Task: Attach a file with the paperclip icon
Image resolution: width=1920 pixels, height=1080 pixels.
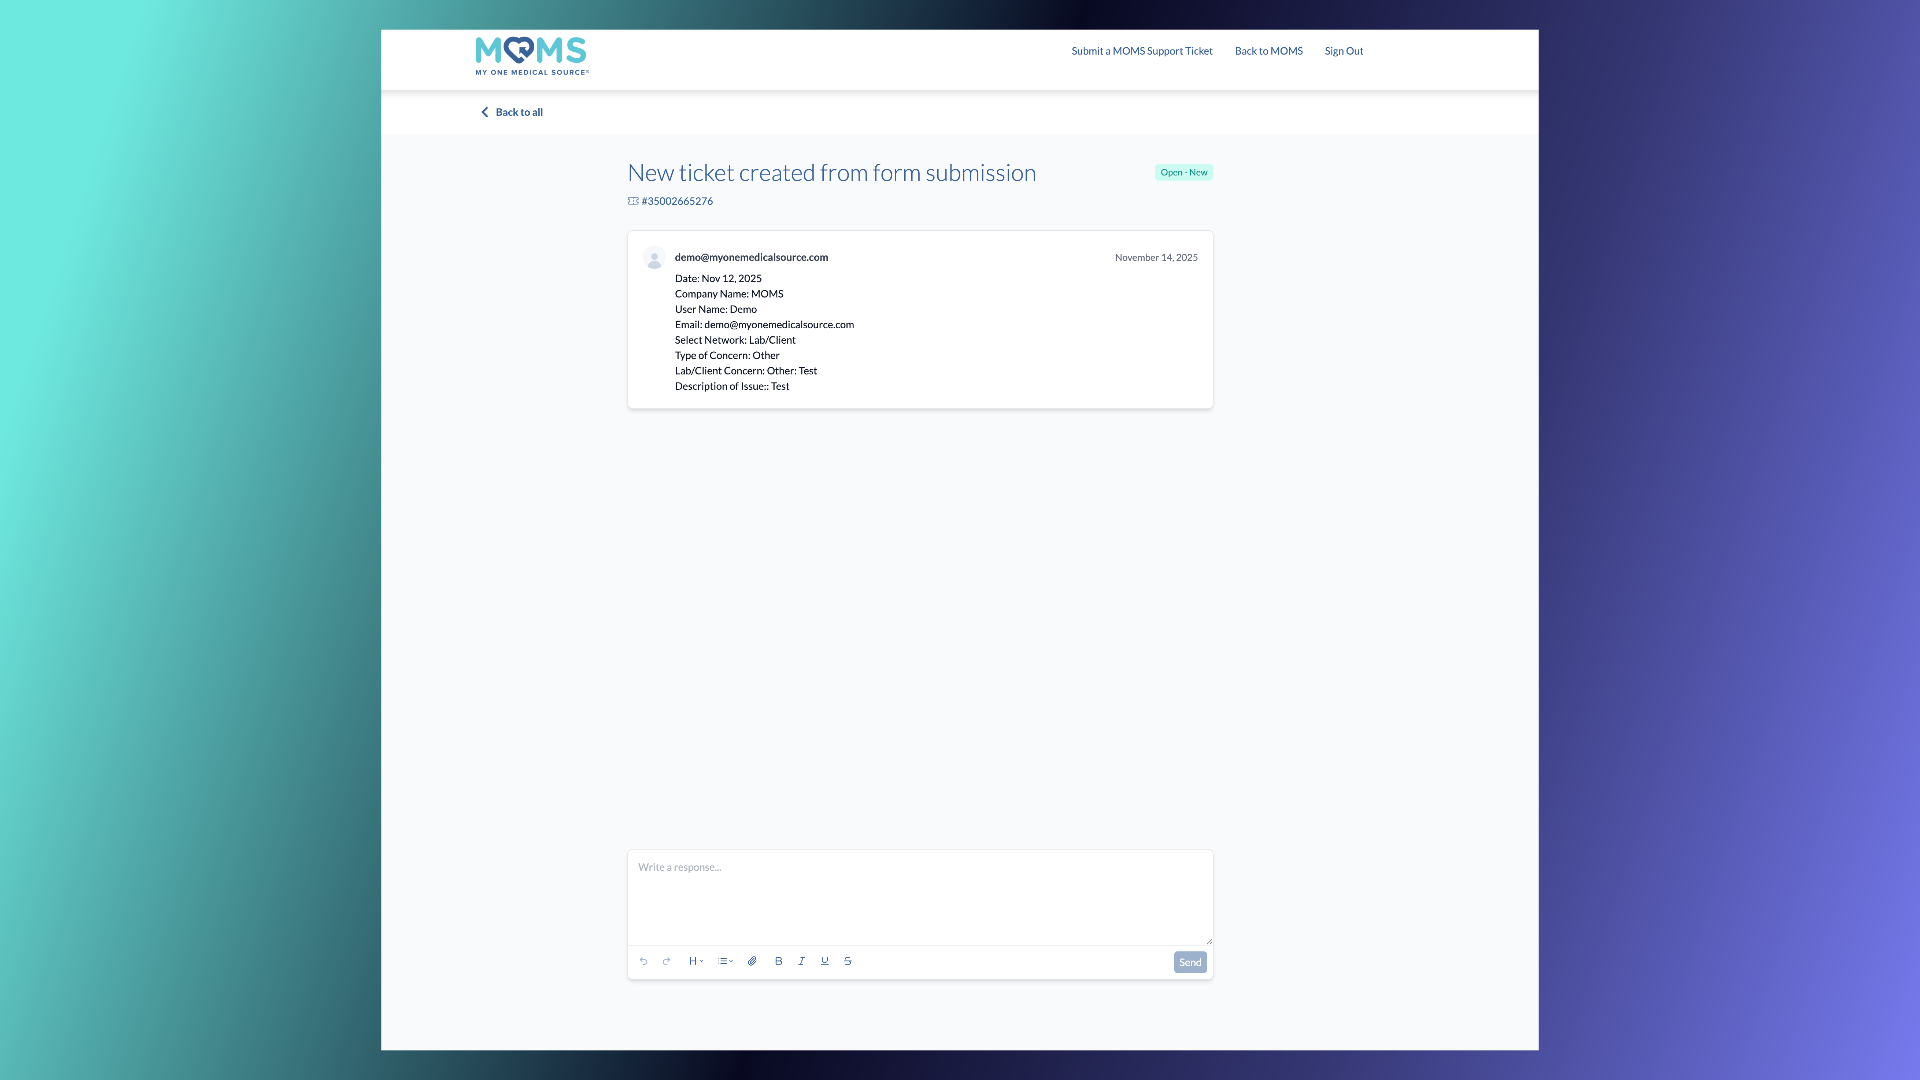Action: pos(752,961)
